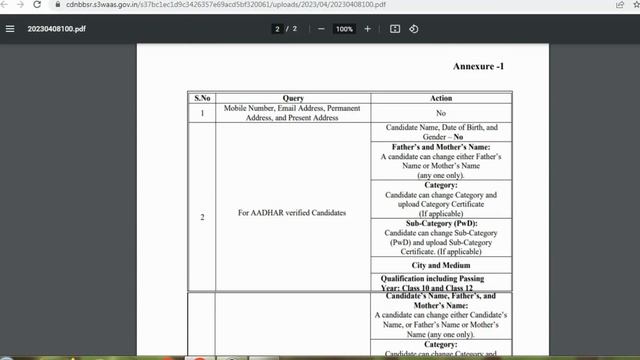Image resolution: width=640 pixels, height=360 pixels.
Task: Click 'Father's and Mother's Name:' heading
Action: tap(441, 147)
